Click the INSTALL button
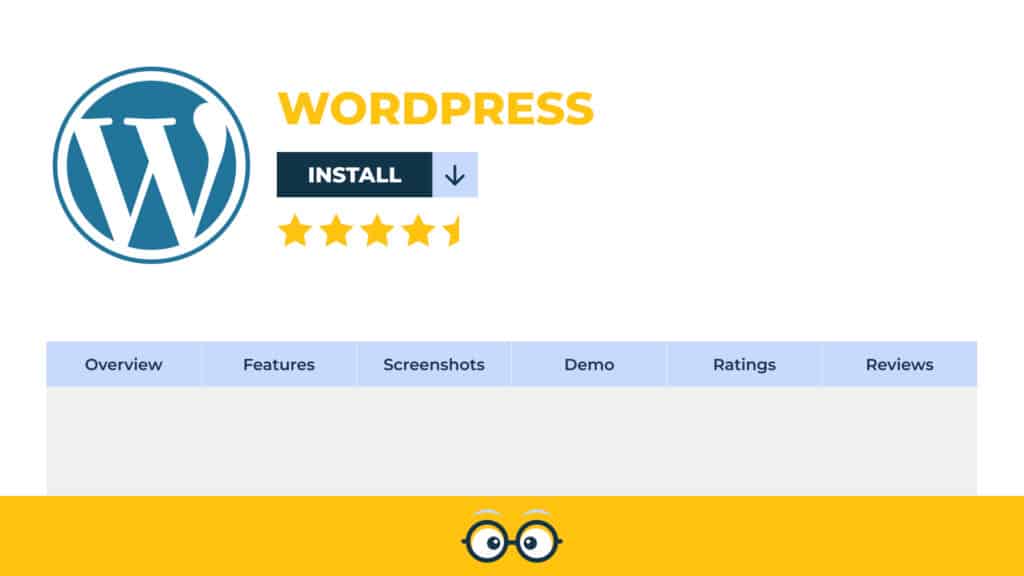This screenshot has height=576, width=1024. (354, 174)
